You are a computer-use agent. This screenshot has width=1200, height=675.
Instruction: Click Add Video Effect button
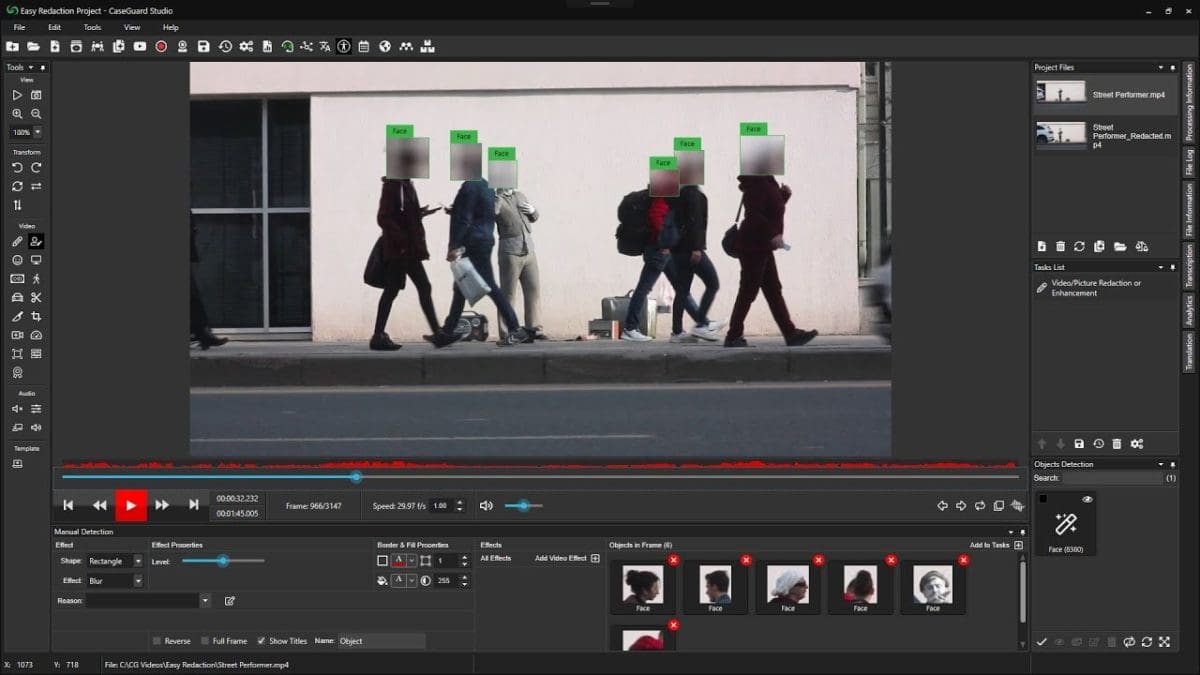coord(567,558)
